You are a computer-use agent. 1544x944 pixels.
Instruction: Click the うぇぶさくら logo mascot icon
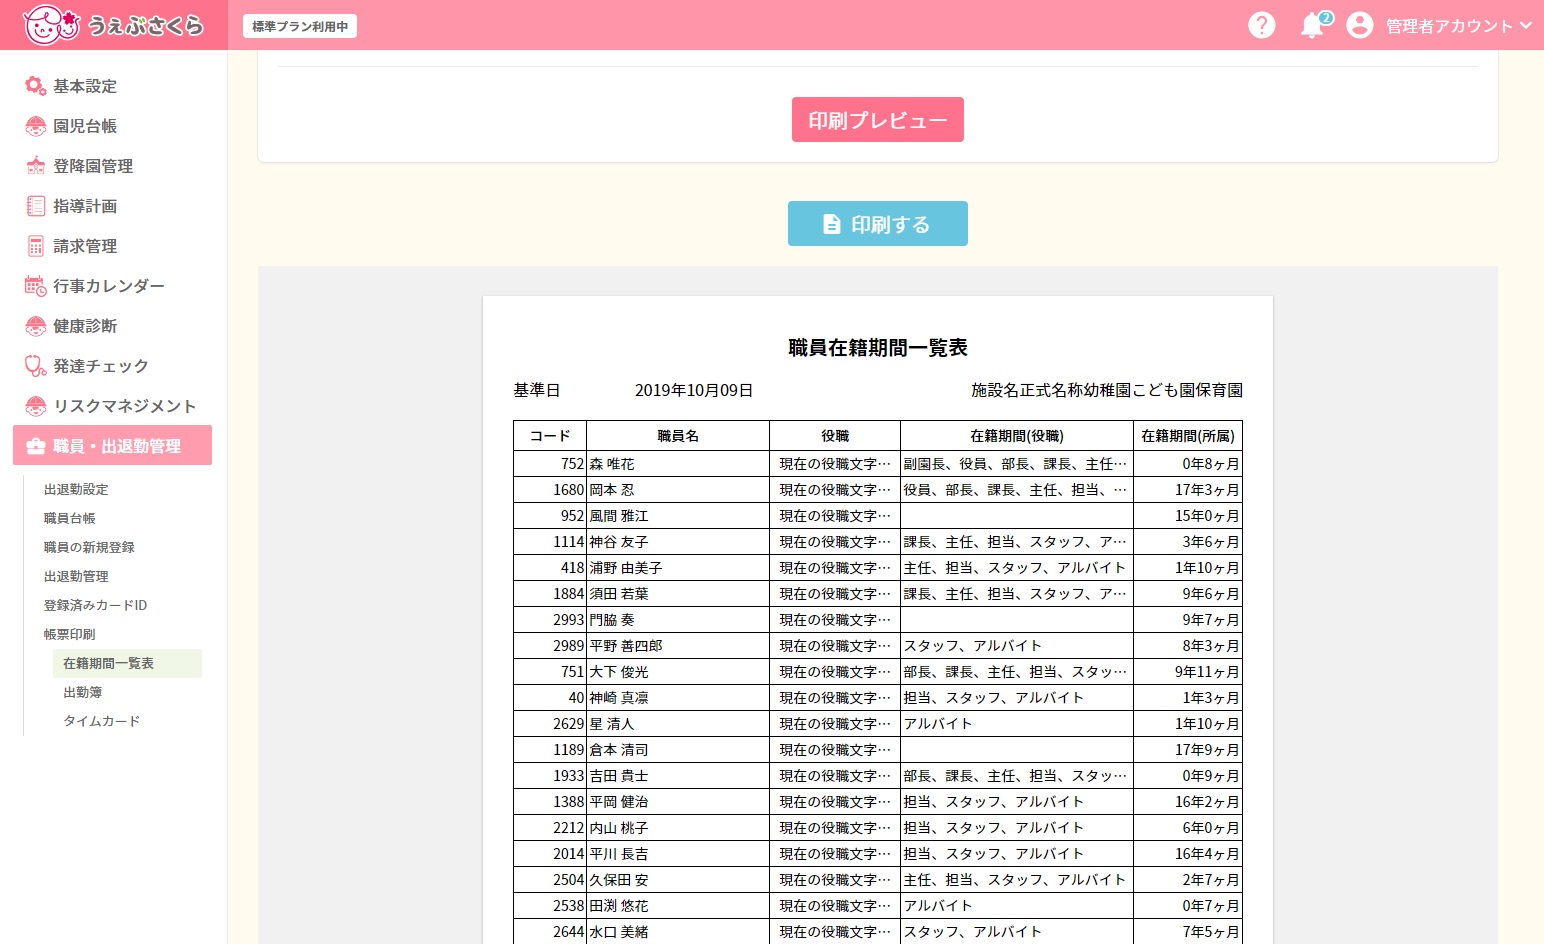pos(51,25)
